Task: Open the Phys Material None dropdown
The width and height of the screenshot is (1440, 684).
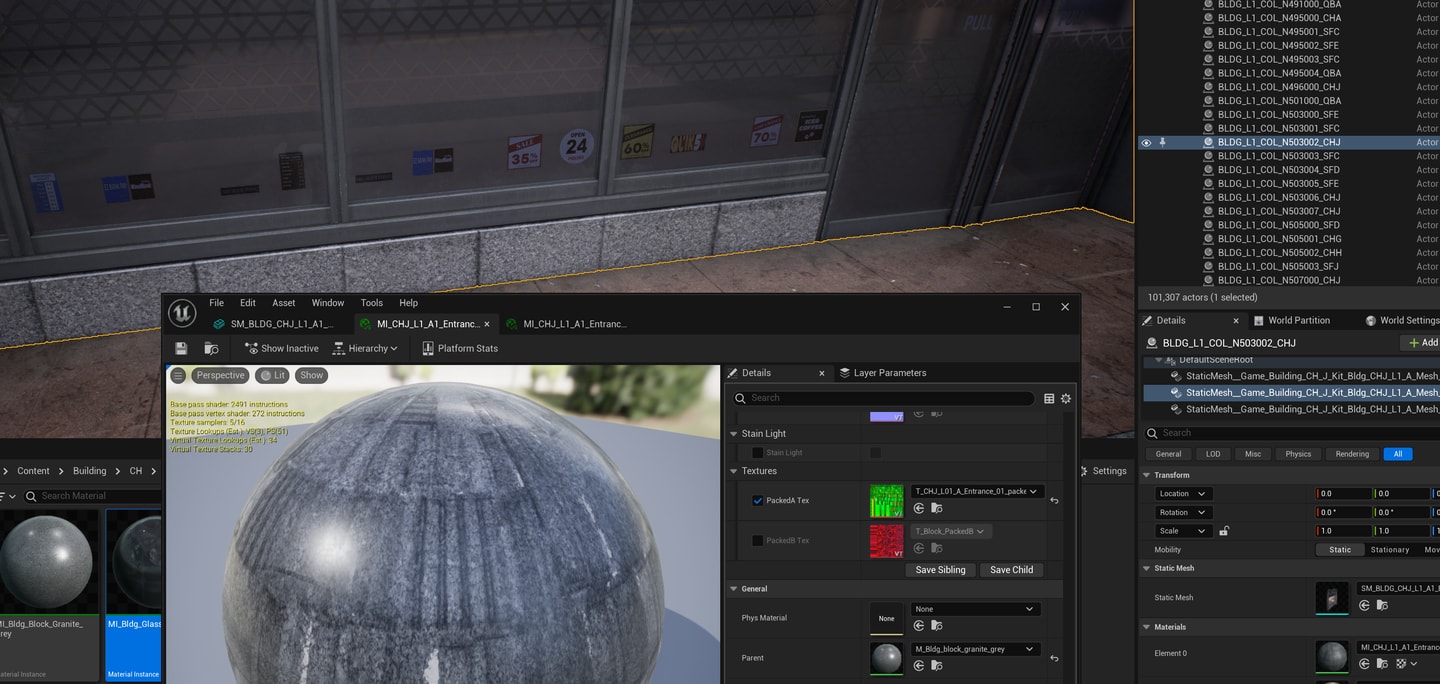Action: coord(976,609)
